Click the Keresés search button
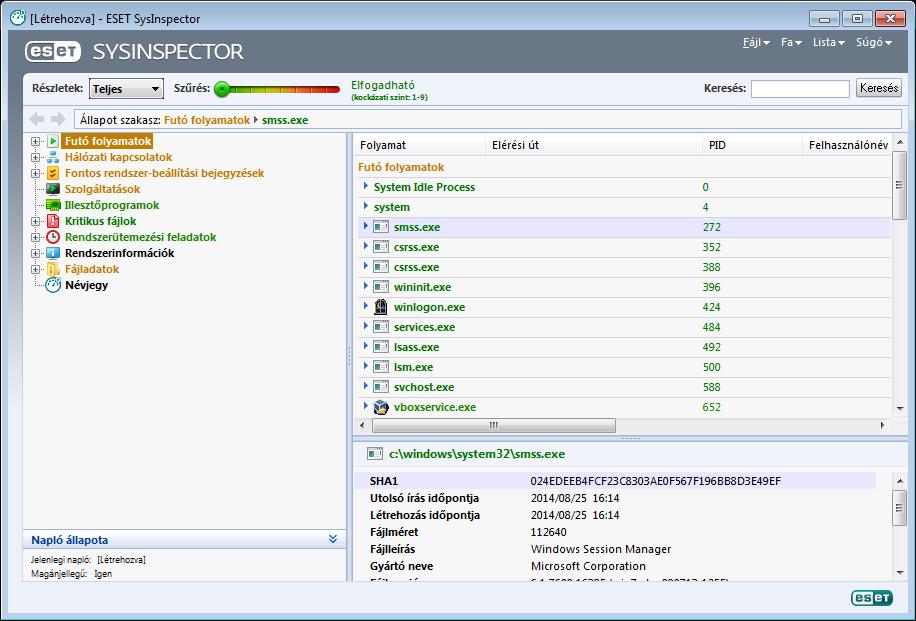This screenshot has width=916, height=621. coord(879,88)
